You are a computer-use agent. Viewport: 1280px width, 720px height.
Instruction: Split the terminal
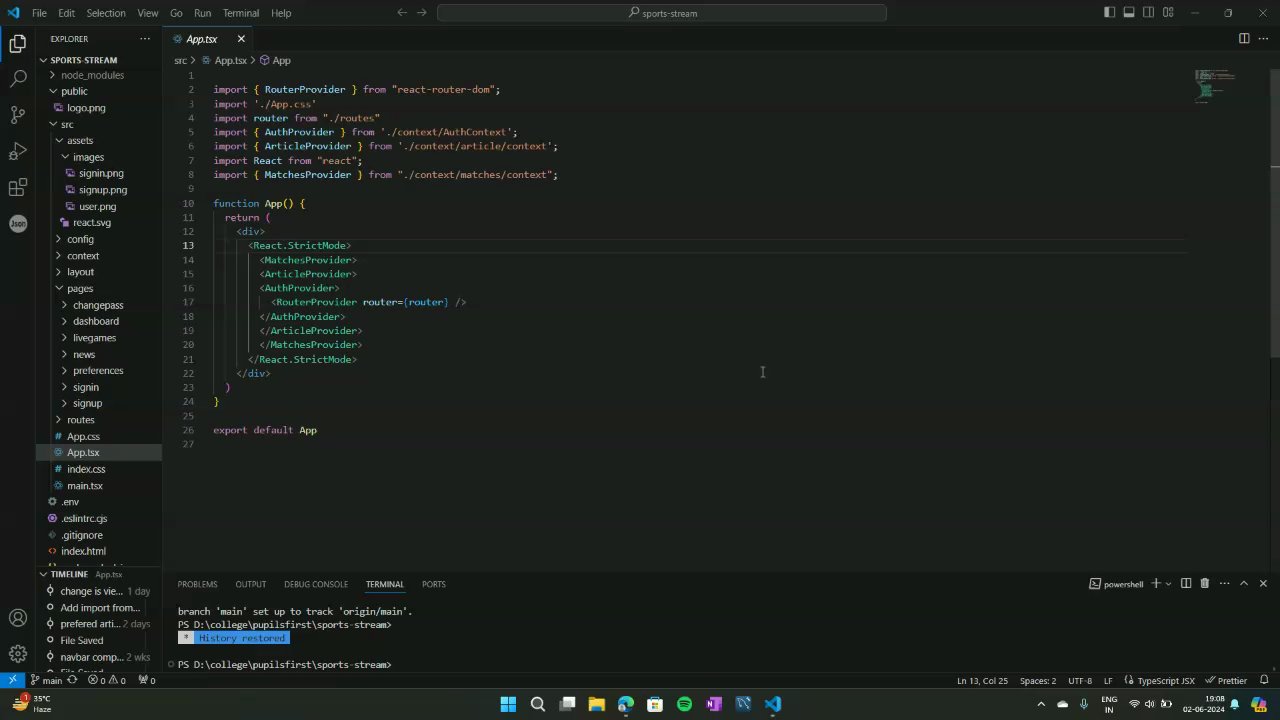[1186, 584]
